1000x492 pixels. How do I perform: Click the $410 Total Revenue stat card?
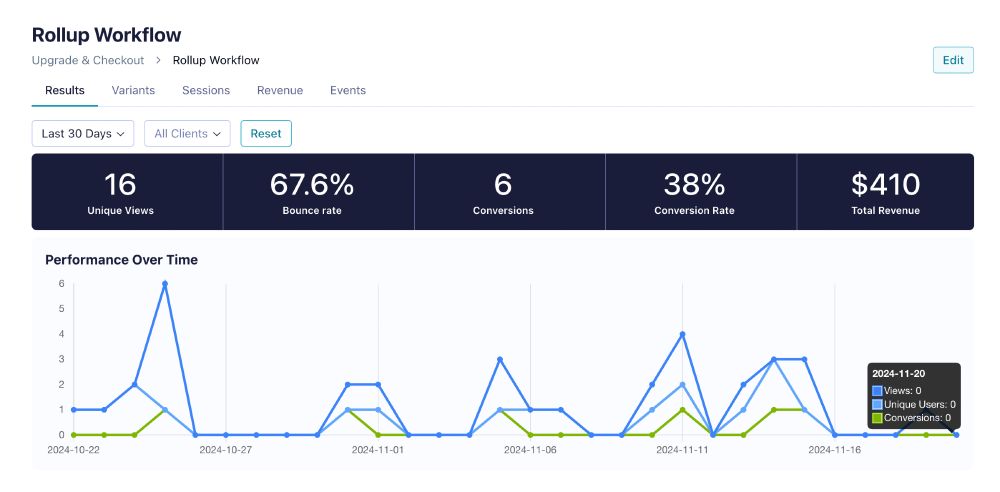point(885,191)
